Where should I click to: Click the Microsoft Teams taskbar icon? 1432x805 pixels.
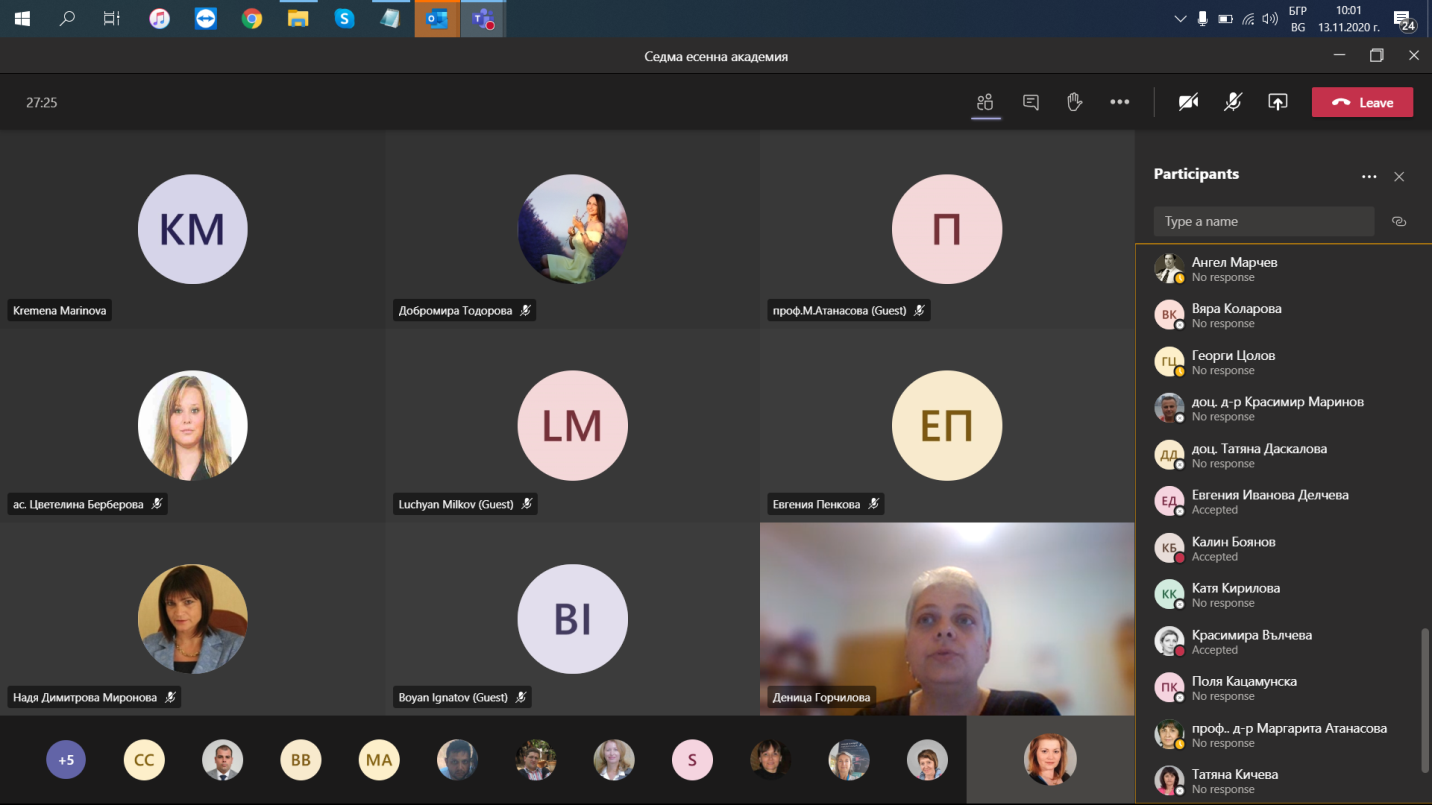pos(483,18)
